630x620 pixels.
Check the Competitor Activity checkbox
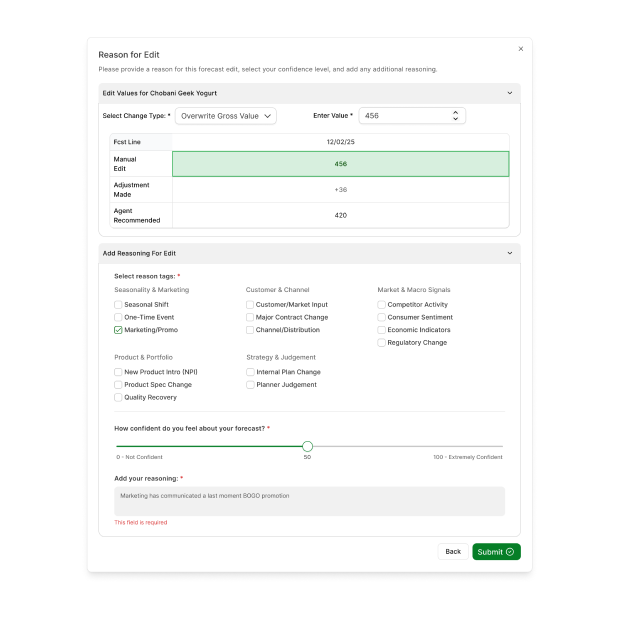click(x=381, y=305)
